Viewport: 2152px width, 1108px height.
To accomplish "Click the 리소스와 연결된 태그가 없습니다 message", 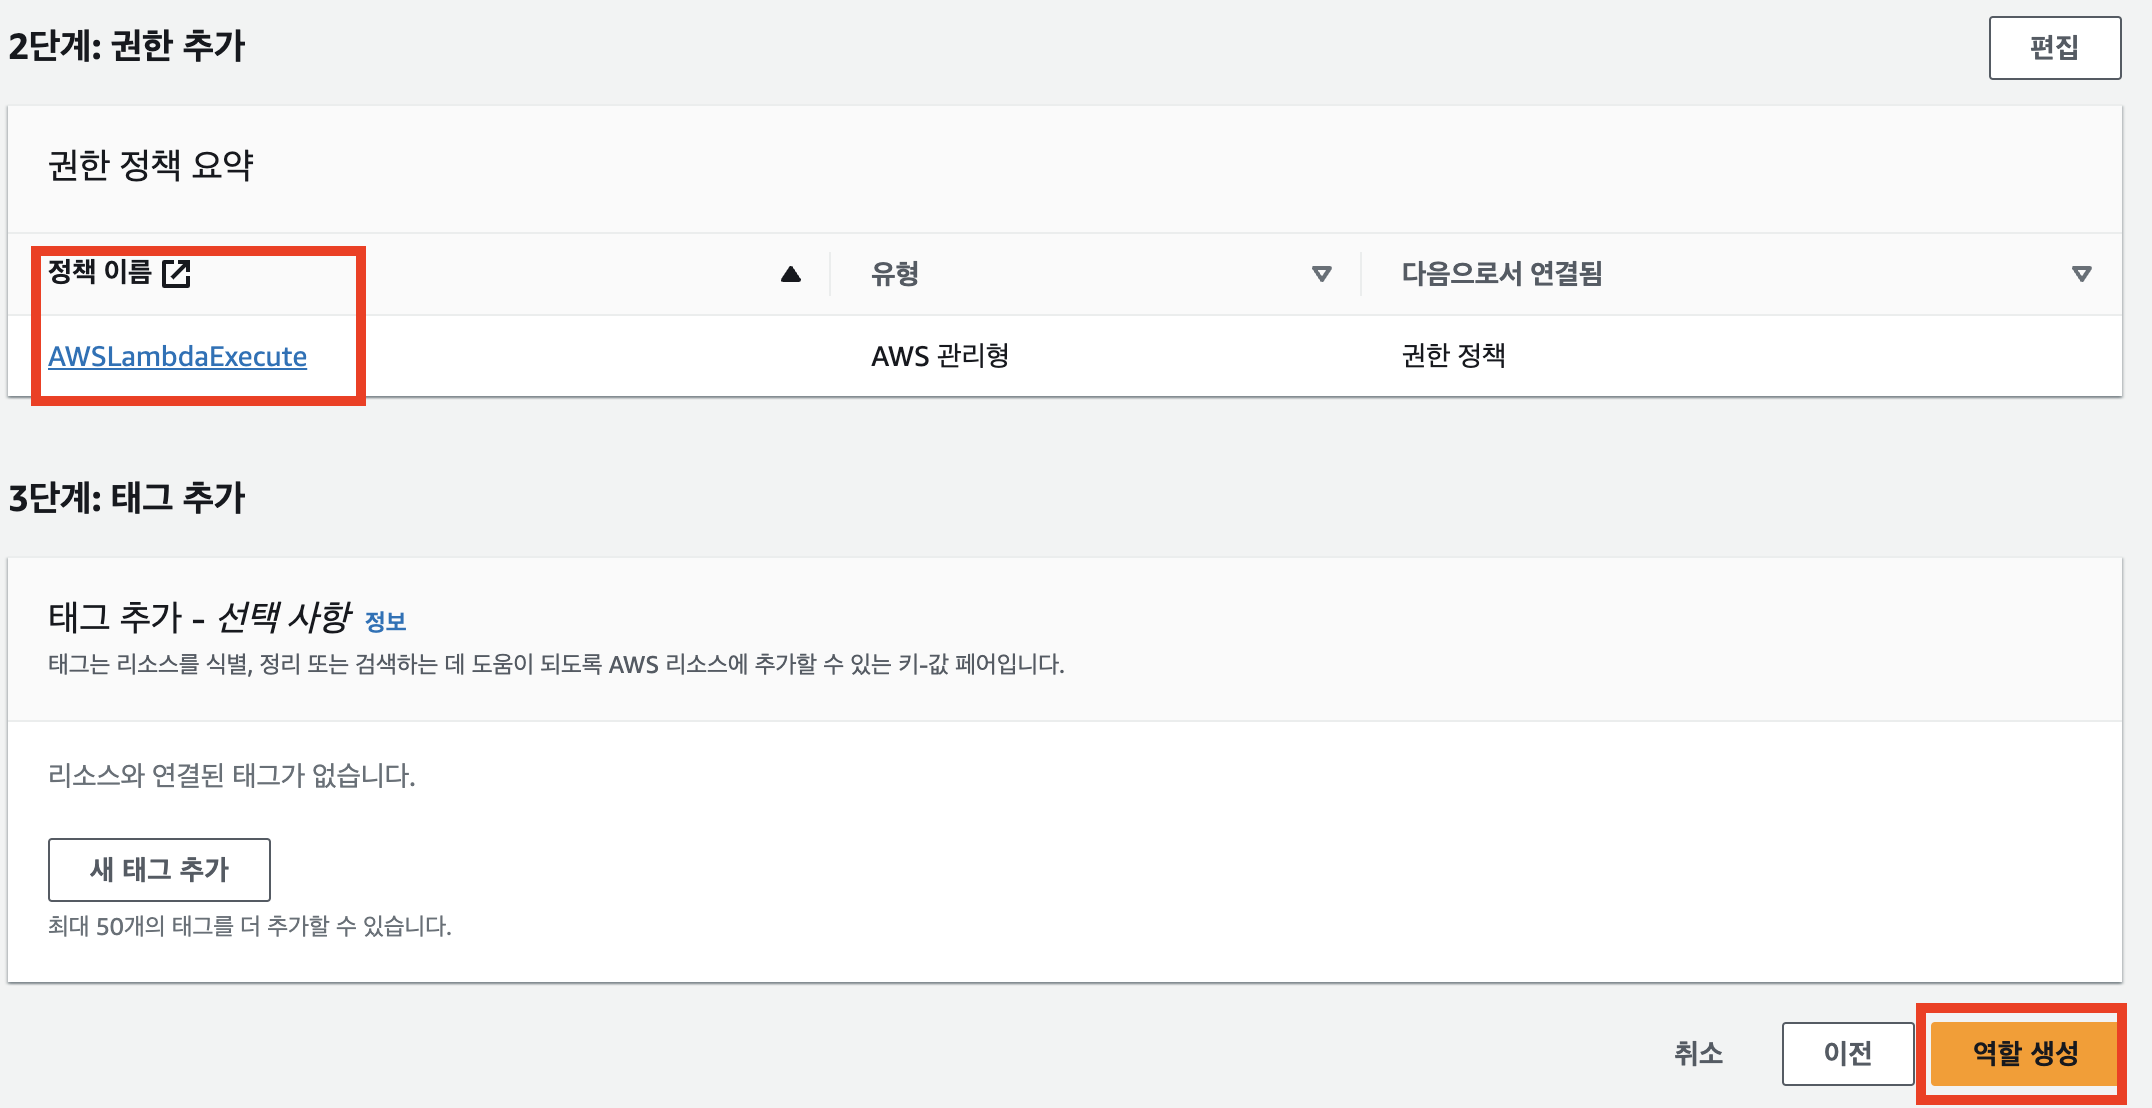I will pyautogui.click(x=231, y=776).
